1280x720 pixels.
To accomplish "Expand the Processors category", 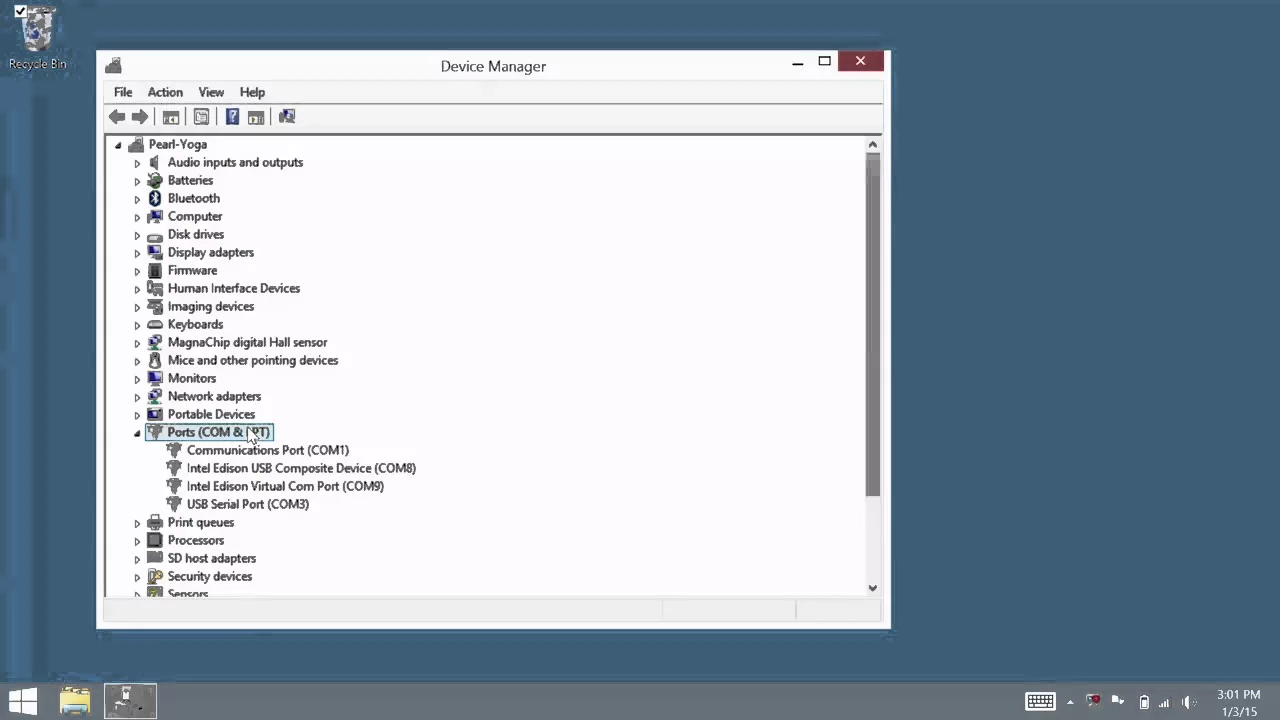I will [137, 541].
